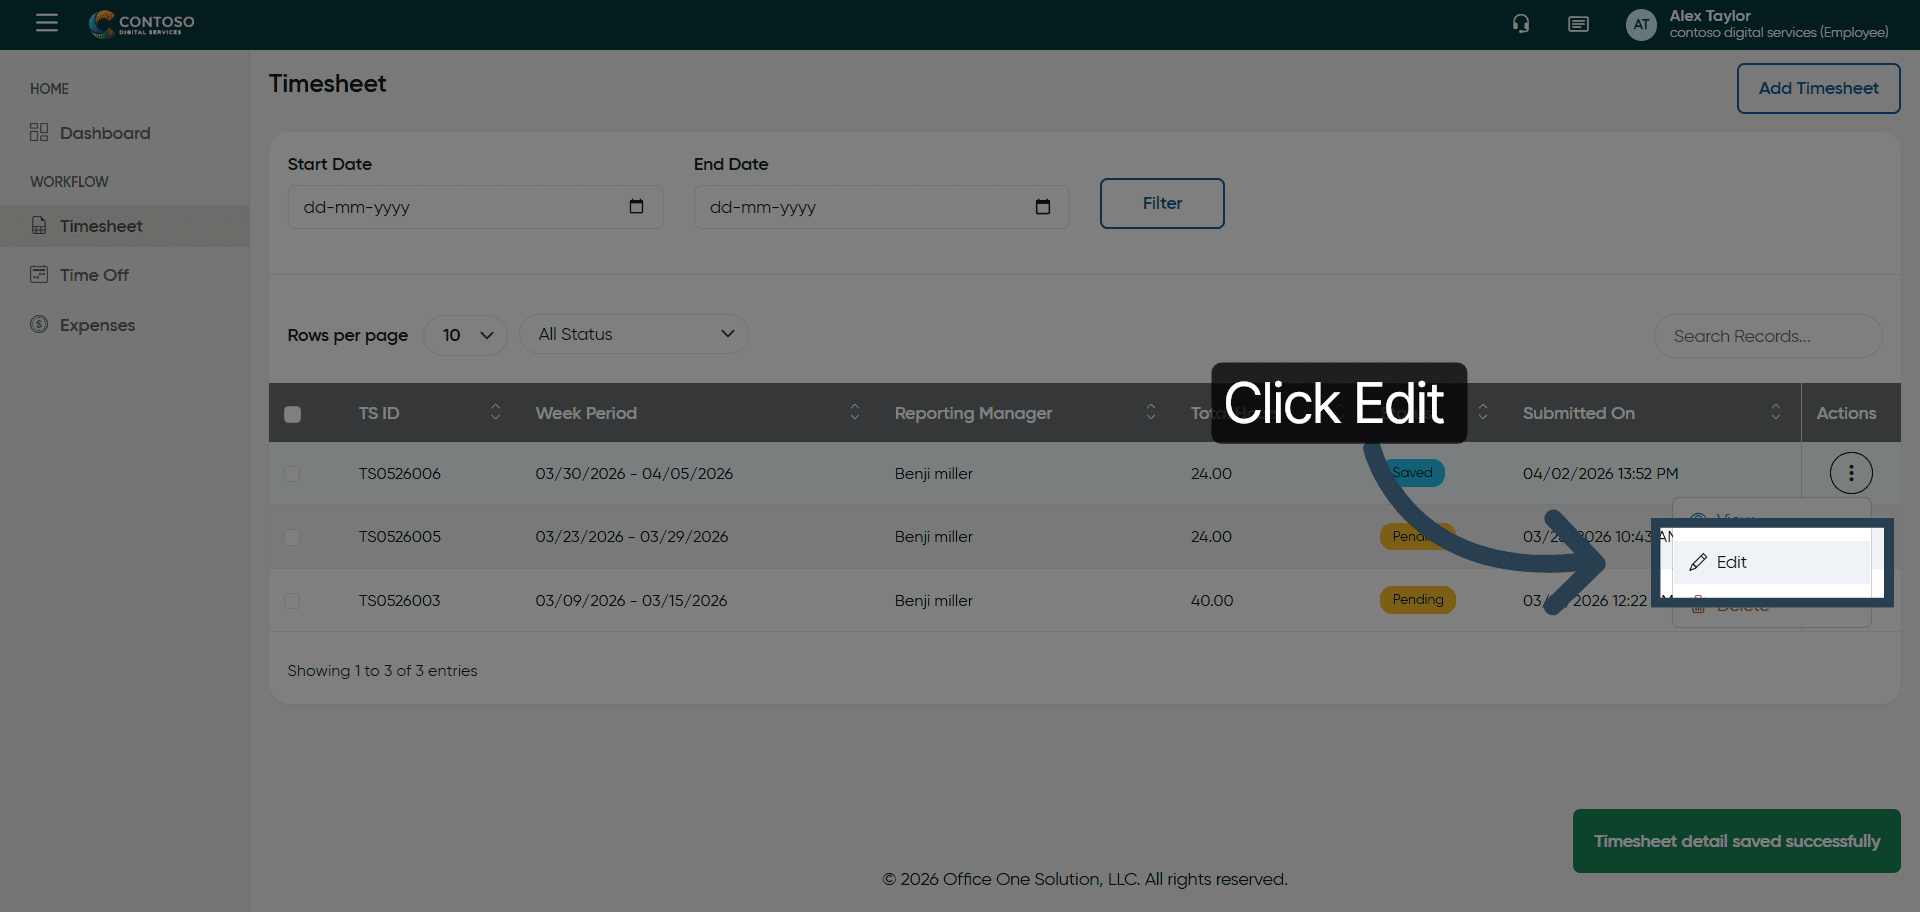
Task: Open the hamburger navigation menu
Action: (x=47, y=23)
